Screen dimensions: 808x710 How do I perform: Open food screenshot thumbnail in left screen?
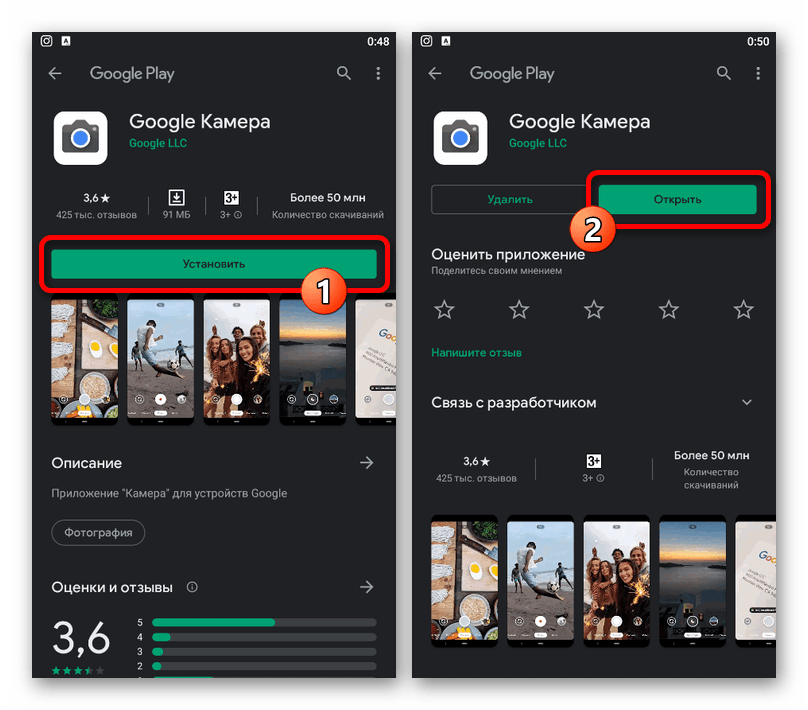pos(85,359)
